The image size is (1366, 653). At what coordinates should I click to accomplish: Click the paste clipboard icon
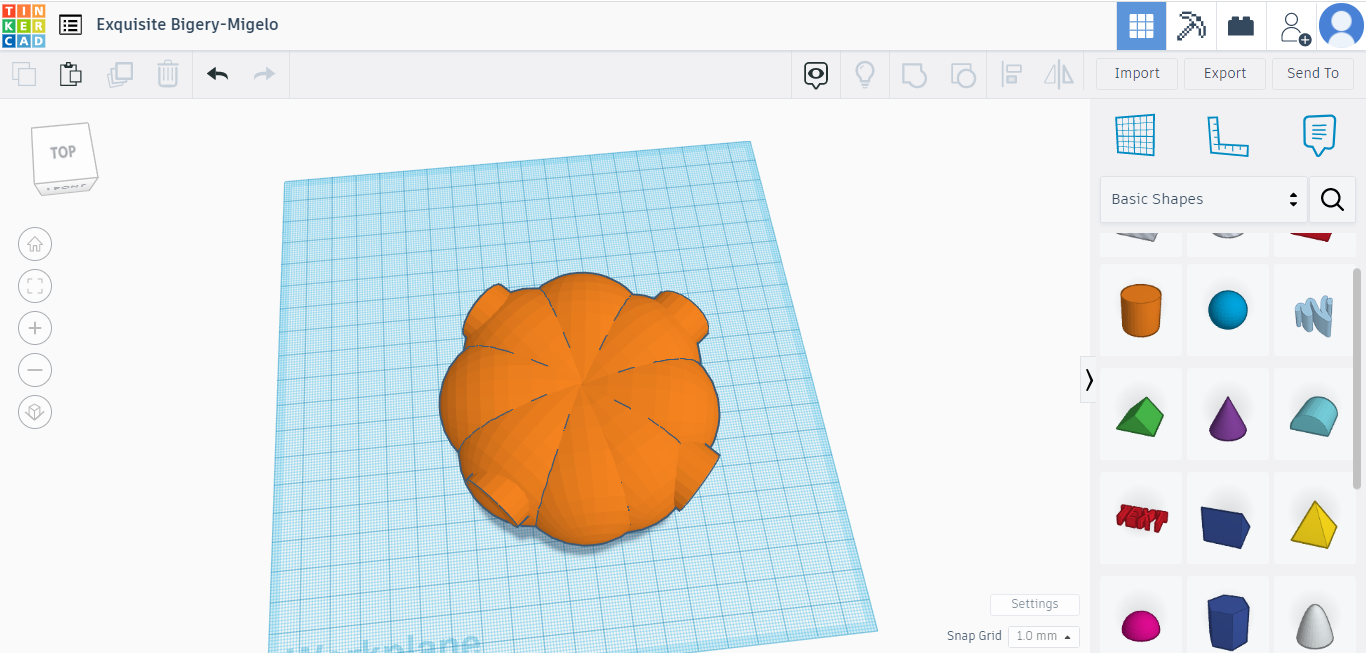70,74
